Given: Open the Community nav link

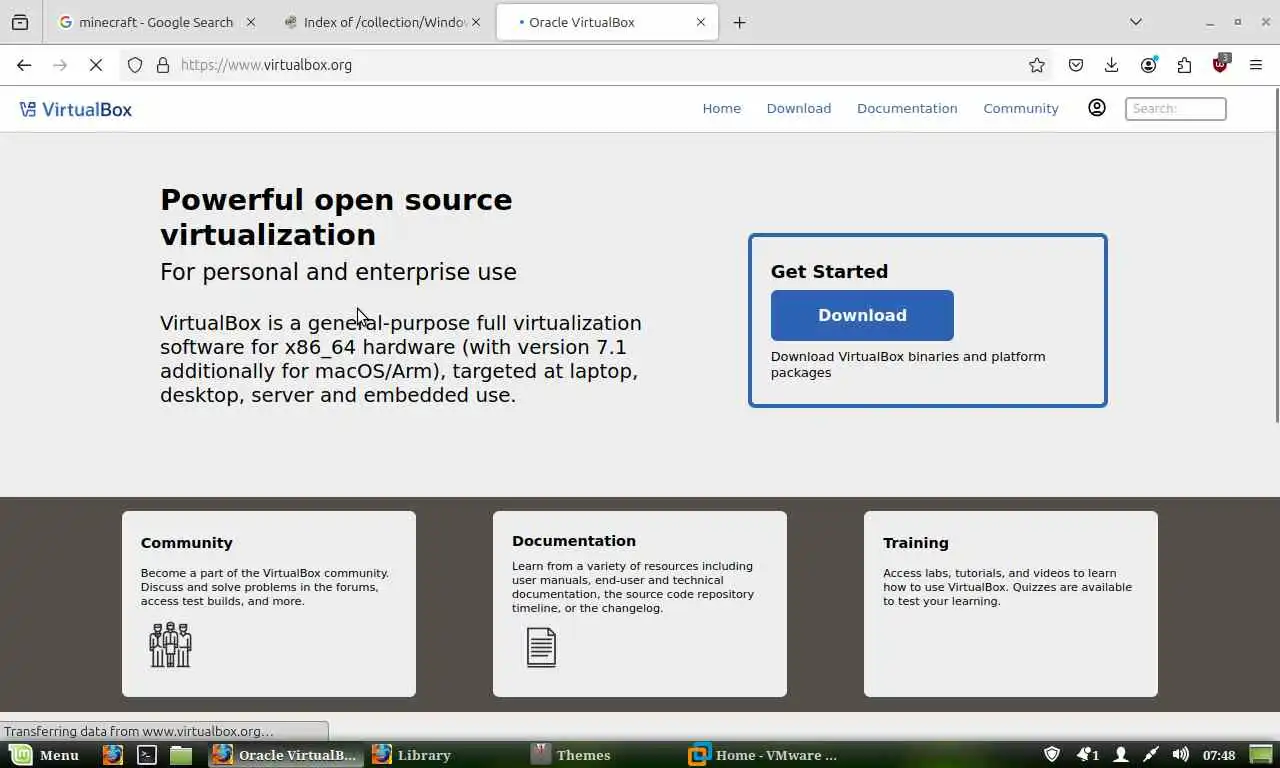Looking at the screenshot, I should tap(1020, 108).
